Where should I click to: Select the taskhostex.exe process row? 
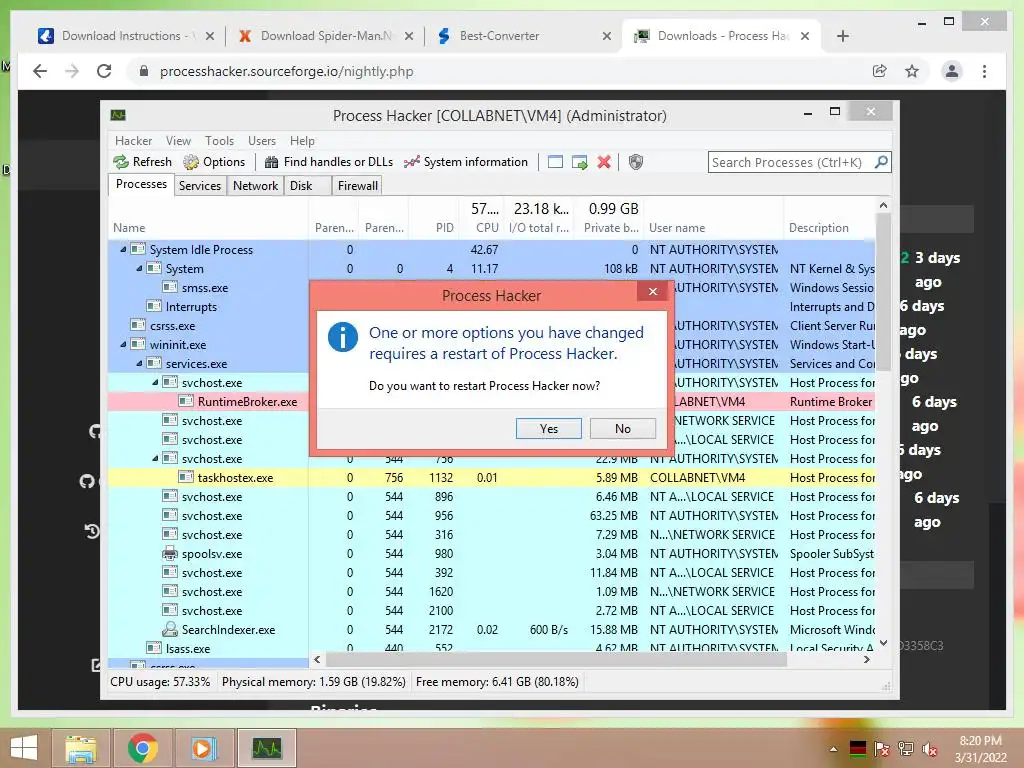click(491, 477)
